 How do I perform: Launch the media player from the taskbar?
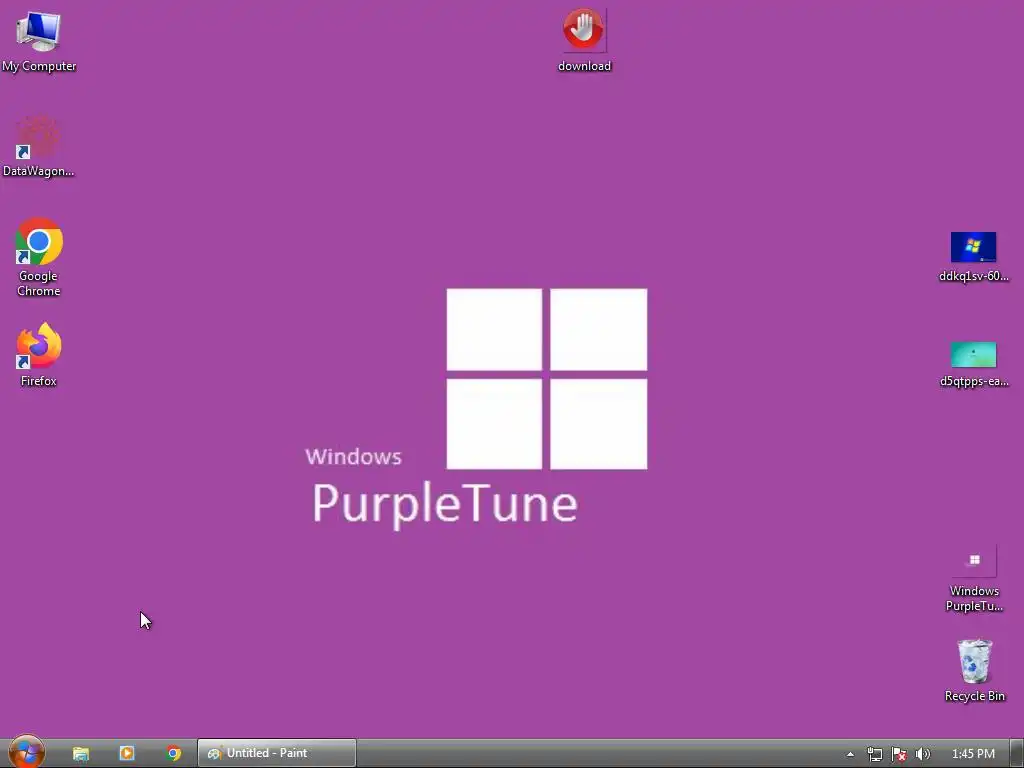pyautogui.click(x=127, y=753)
